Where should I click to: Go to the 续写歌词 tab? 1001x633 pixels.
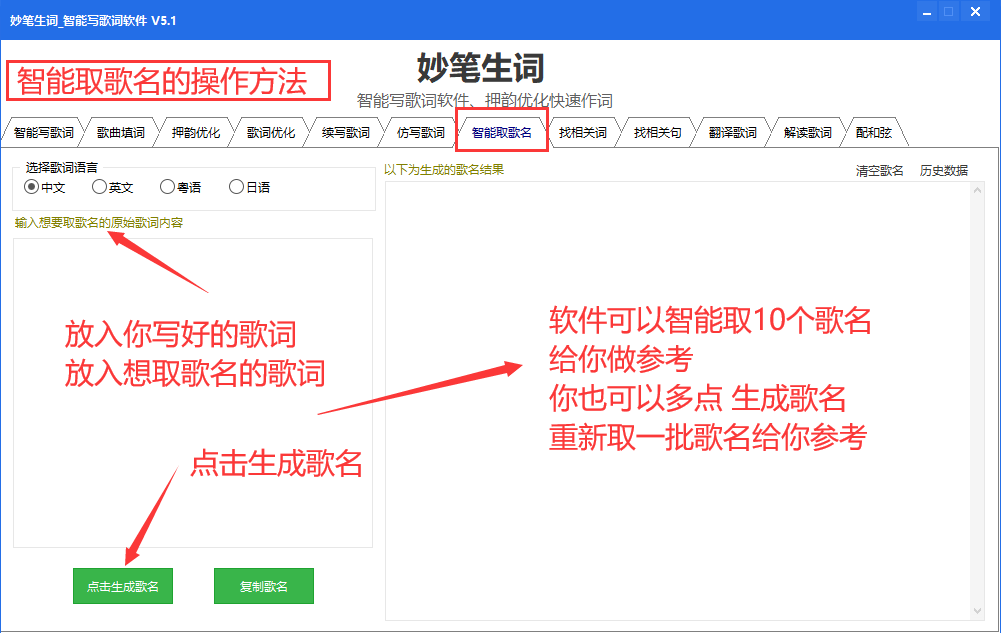click(x=345, y=133)
